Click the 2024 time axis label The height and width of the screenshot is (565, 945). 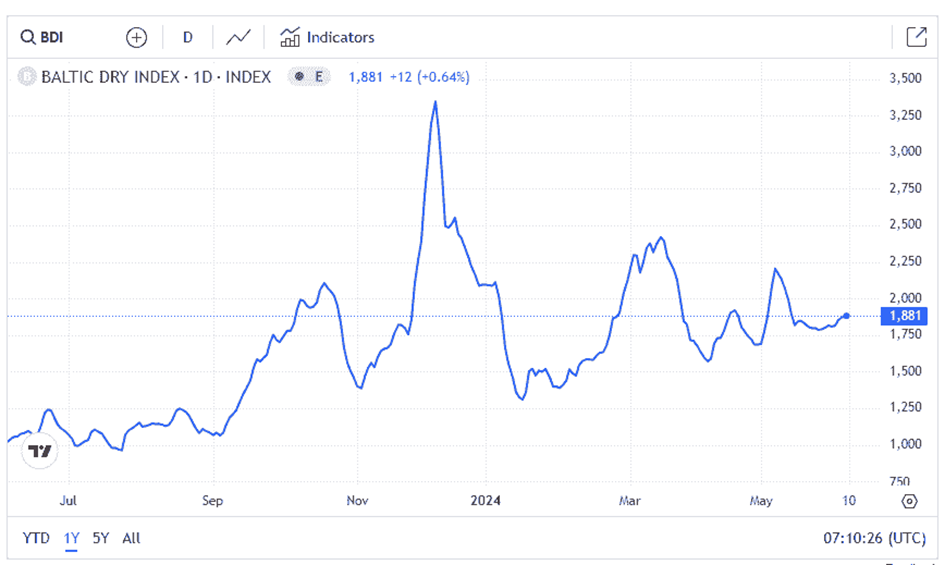click(x=486, y=500)
